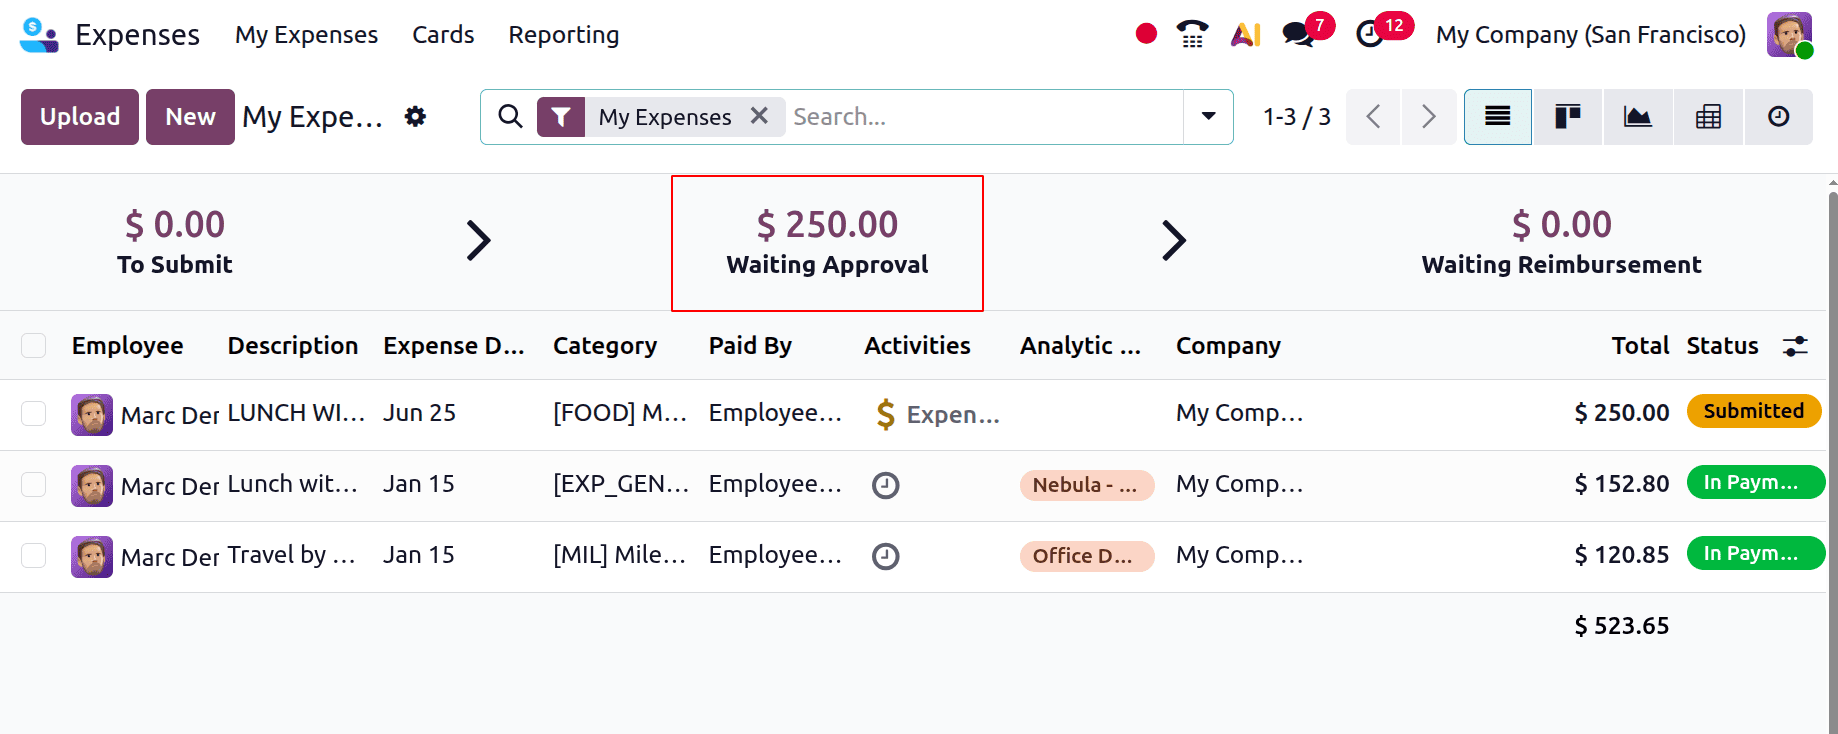Click the [EXP_GEN... category cell
Image resolution: width=1838 pixels, height=734 pixels.
[621, 484]
